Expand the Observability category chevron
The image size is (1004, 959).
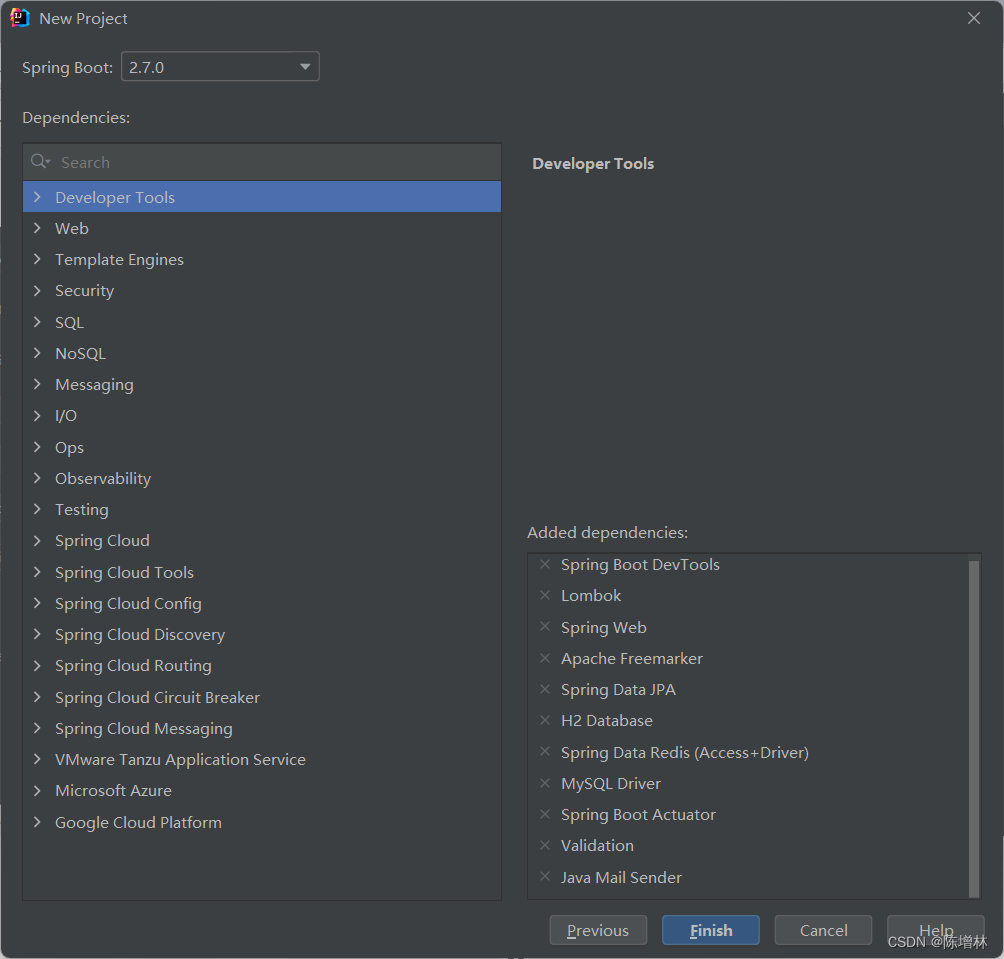click(x=37, y=478)
